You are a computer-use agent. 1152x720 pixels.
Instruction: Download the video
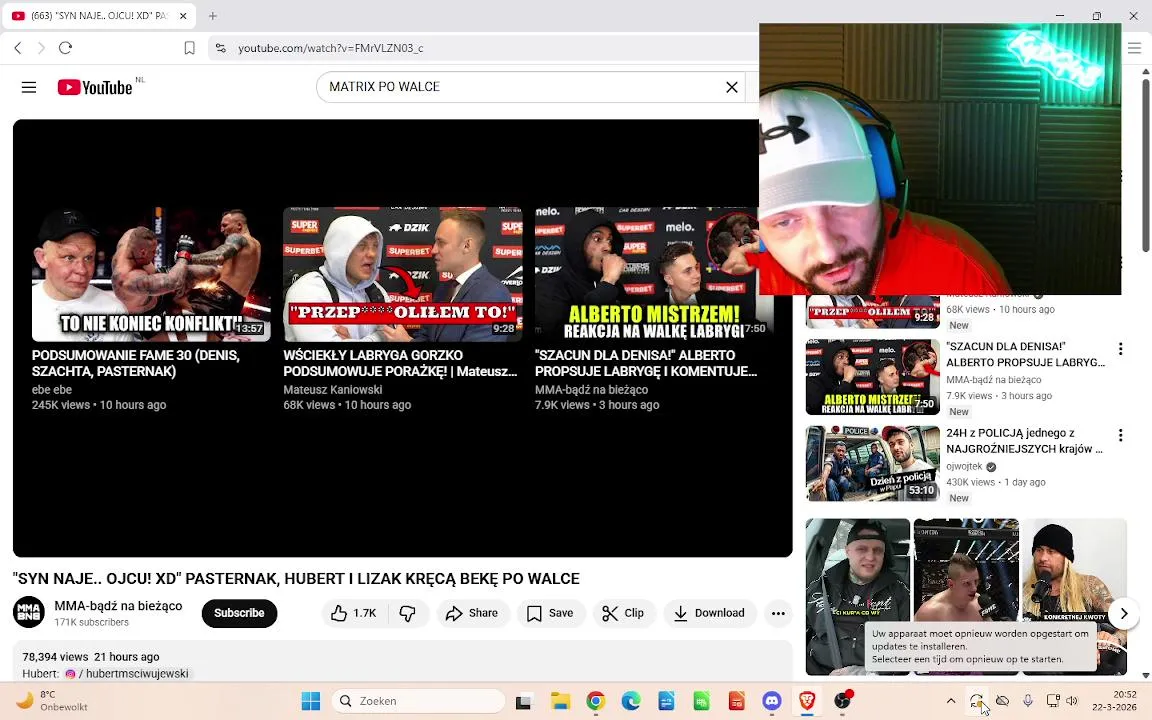click(710, 613)
